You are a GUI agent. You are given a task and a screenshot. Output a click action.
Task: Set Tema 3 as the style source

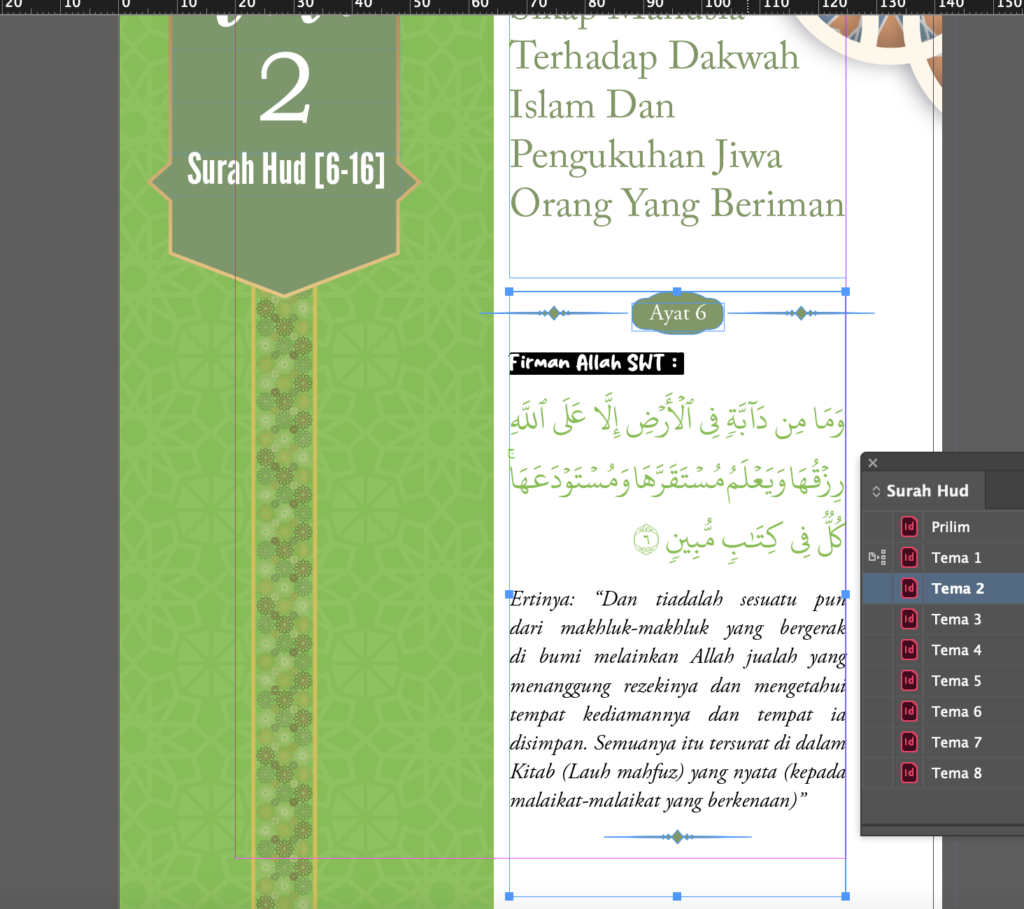[877, 619]
